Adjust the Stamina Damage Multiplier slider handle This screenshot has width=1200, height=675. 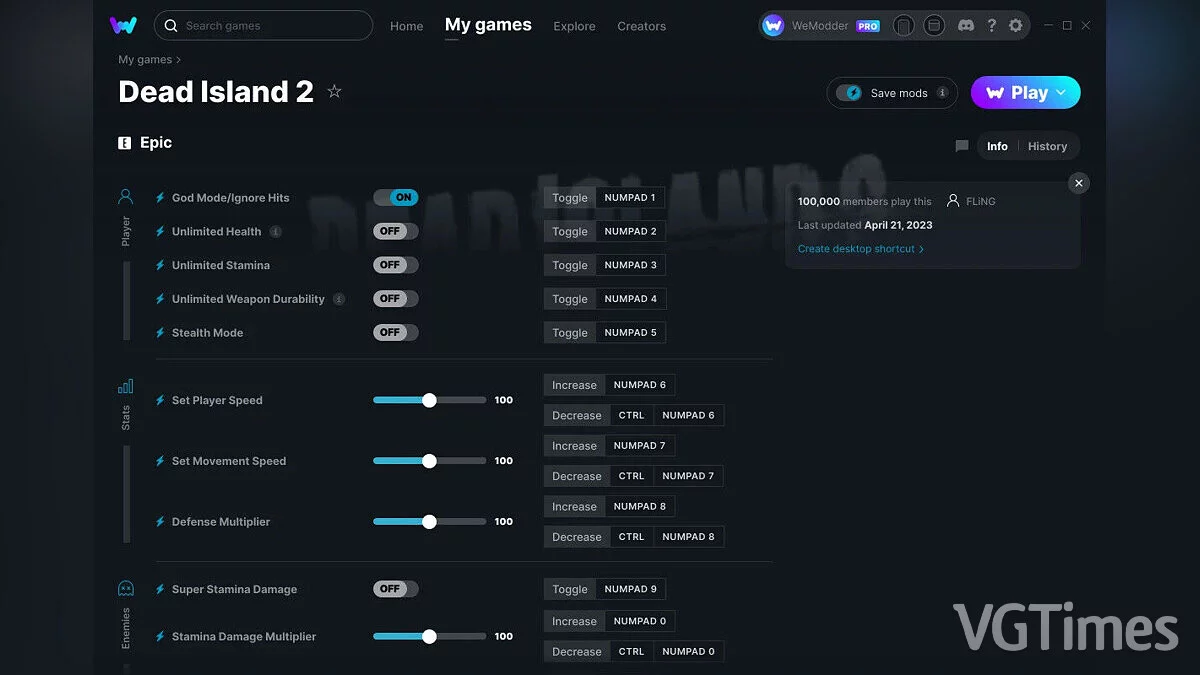tap(429, 636)
